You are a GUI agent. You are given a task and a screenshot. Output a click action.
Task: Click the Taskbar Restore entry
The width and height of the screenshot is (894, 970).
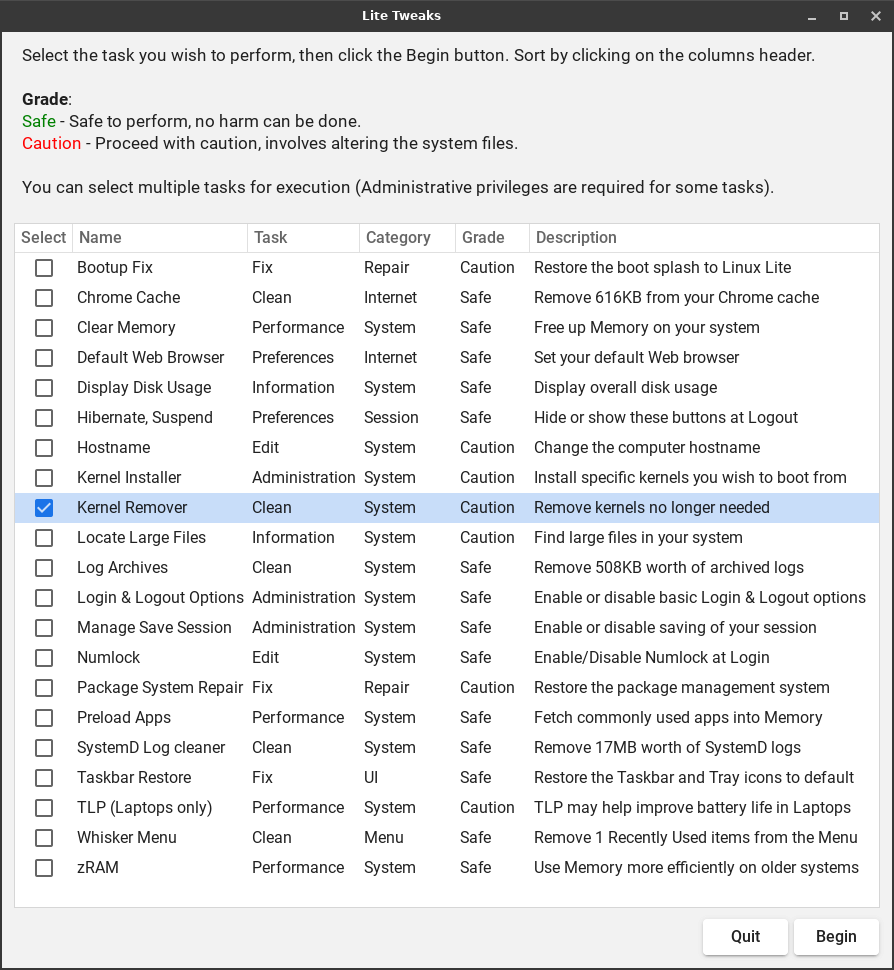coord(134,778)
